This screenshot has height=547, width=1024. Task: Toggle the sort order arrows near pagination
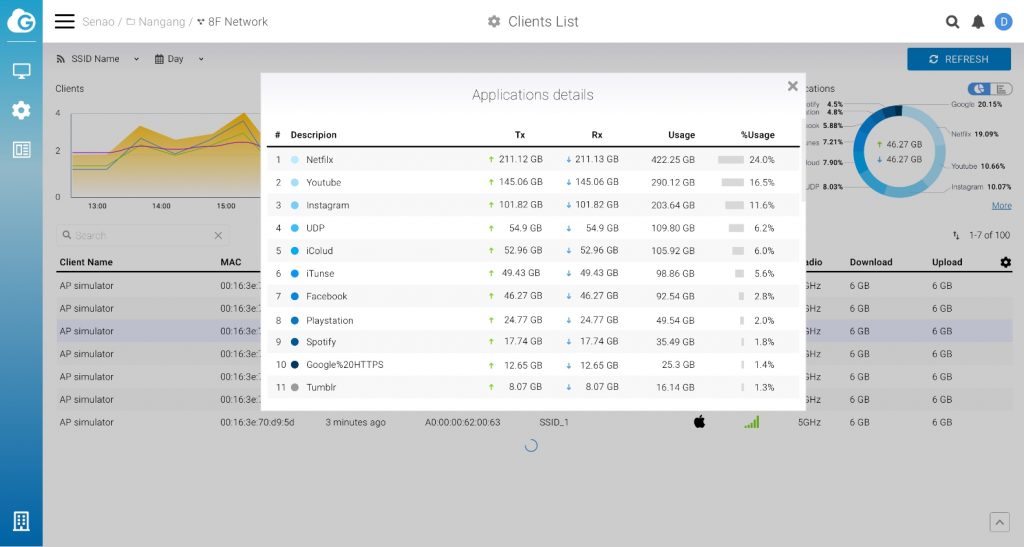(956, 235)
